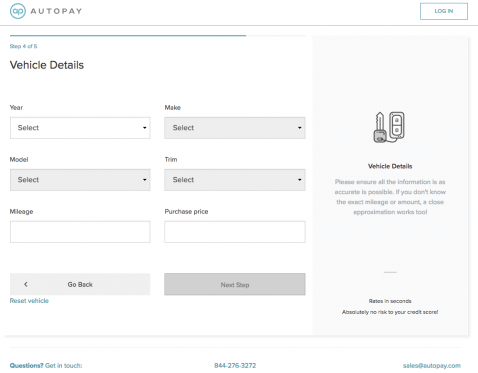Open the Model dropdown
This screenshot has height=373, width=478.
[x=80, y=180]
